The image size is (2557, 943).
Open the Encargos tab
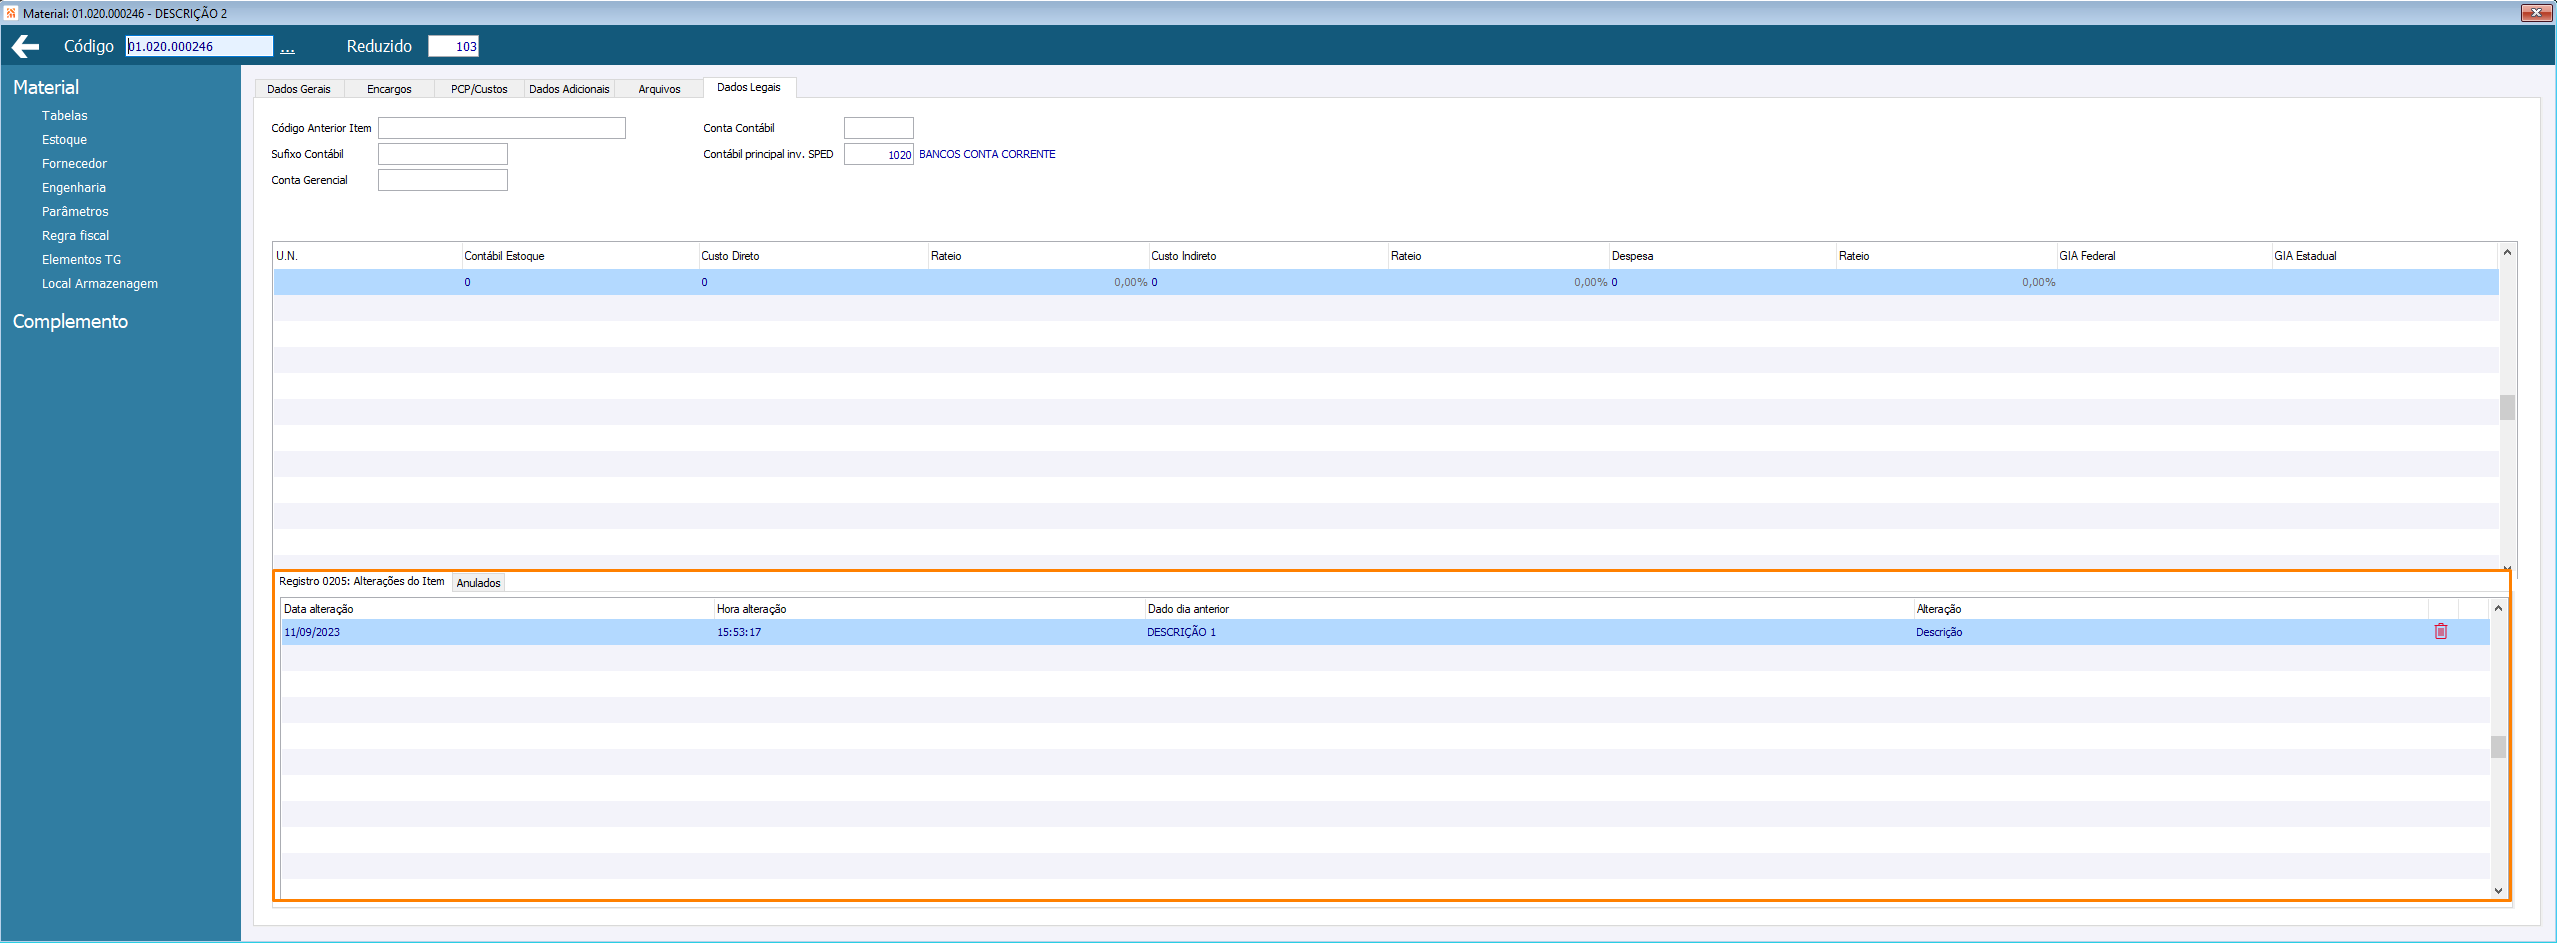389,89
